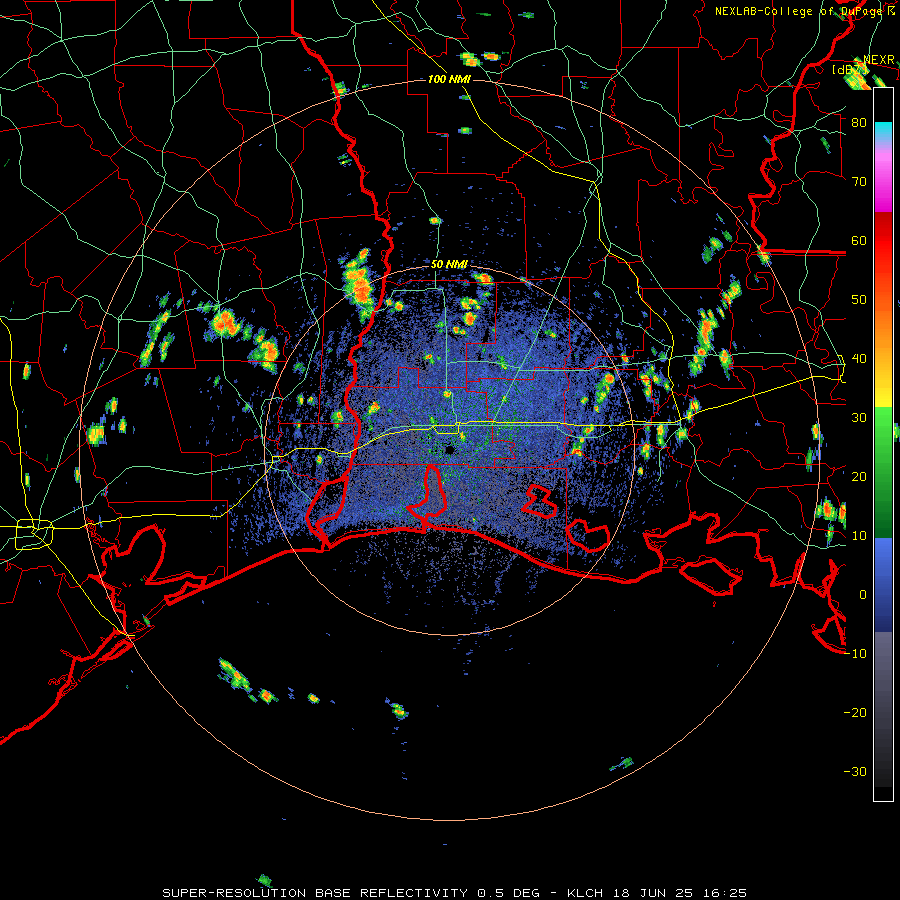
Task: Click the black radar site dot at map center
Action: [x=450, y=450]
